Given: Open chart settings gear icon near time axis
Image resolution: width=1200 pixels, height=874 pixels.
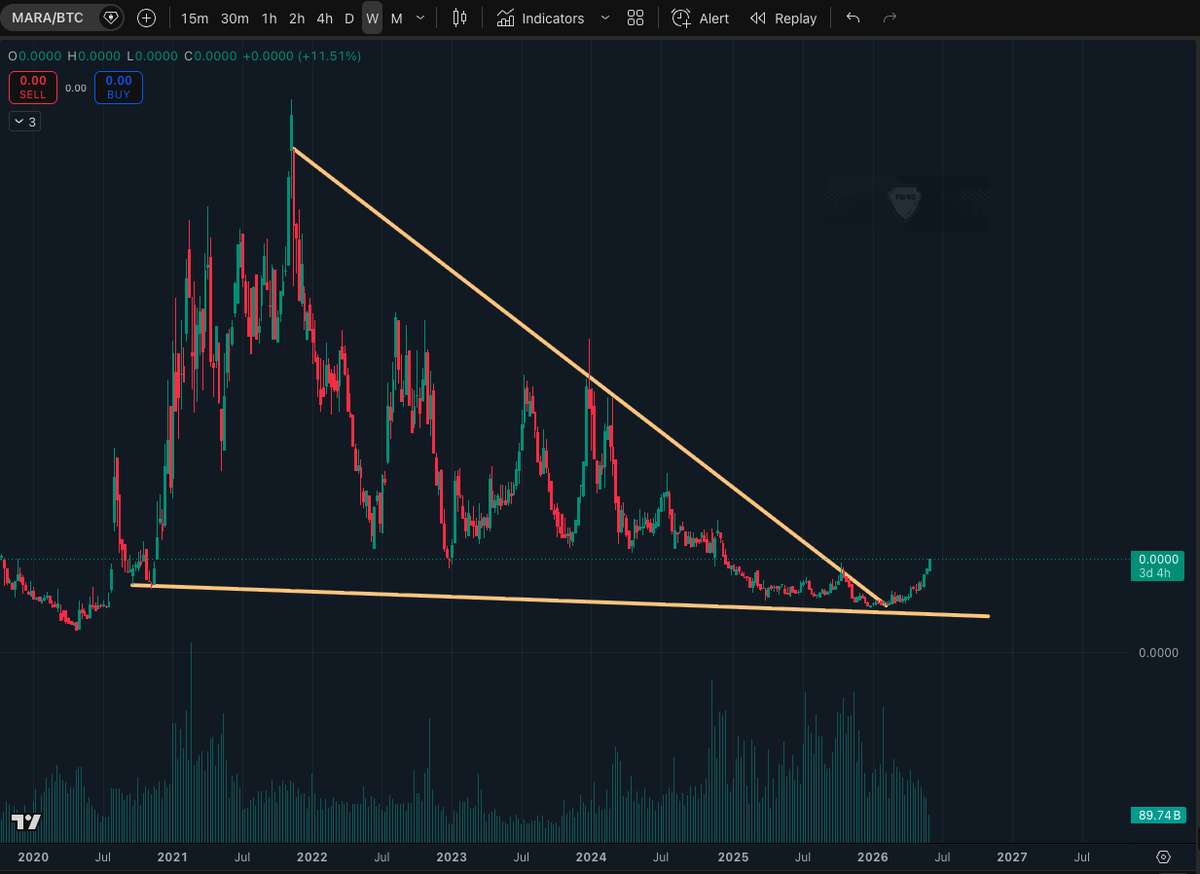Looking at the screenshot, I should (1163, 857).
